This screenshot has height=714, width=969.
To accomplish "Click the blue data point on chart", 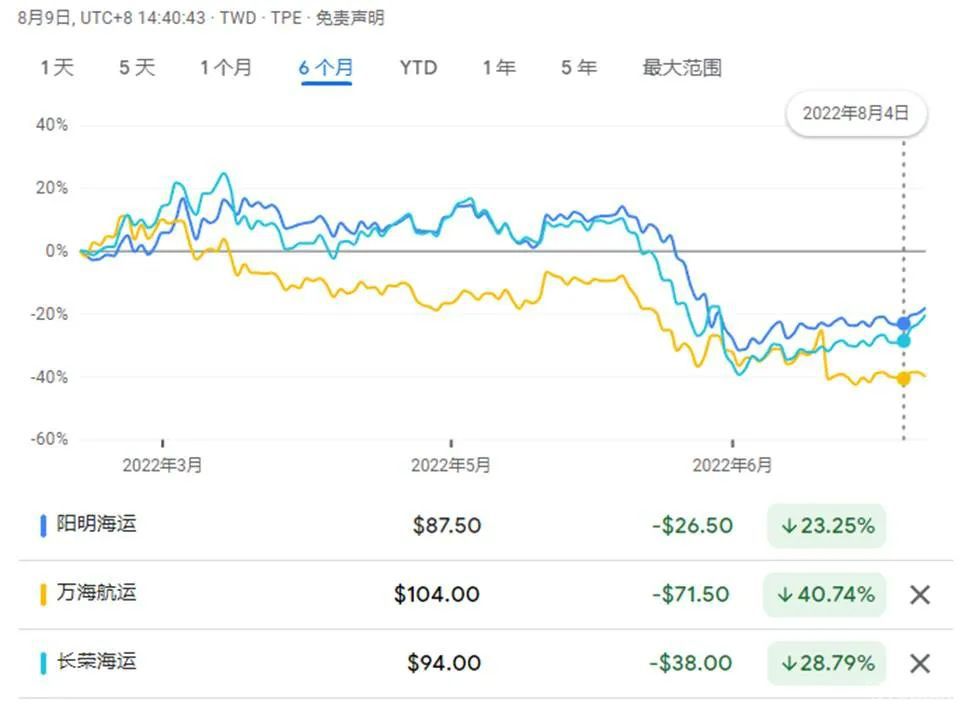I will [x=904, y=324].
